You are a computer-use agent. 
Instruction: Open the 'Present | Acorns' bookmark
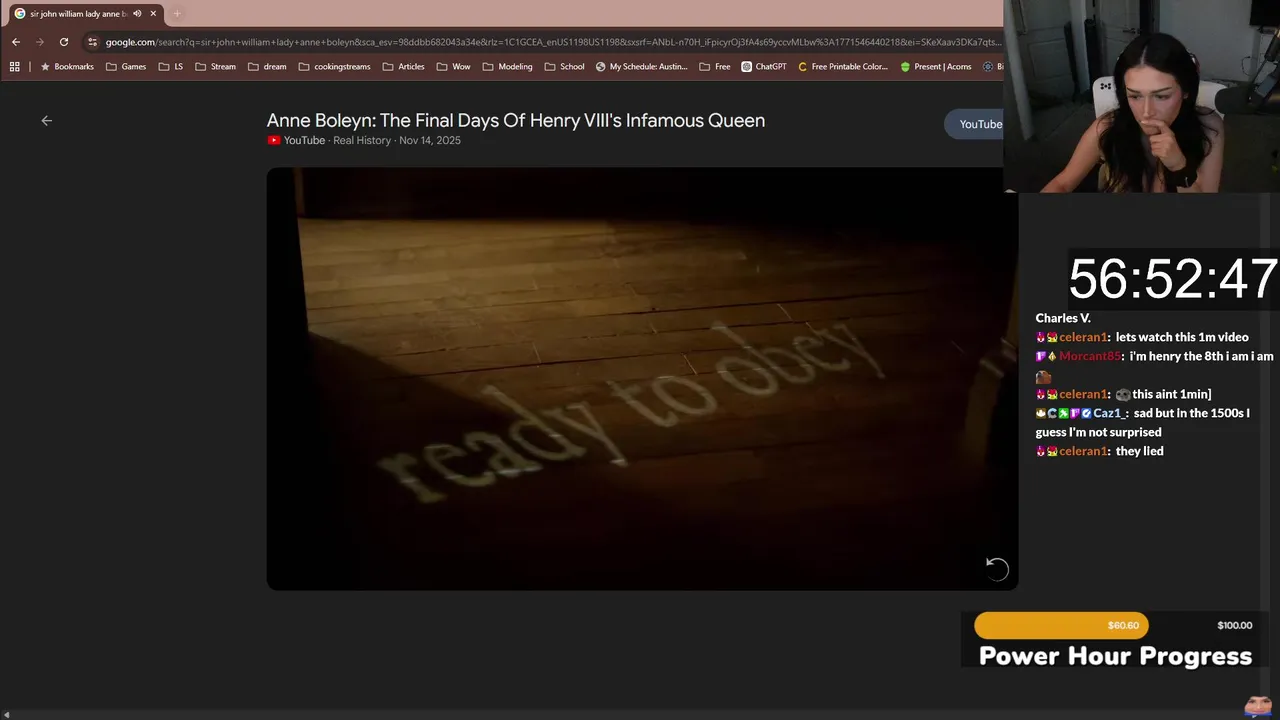tap(935, 67)
